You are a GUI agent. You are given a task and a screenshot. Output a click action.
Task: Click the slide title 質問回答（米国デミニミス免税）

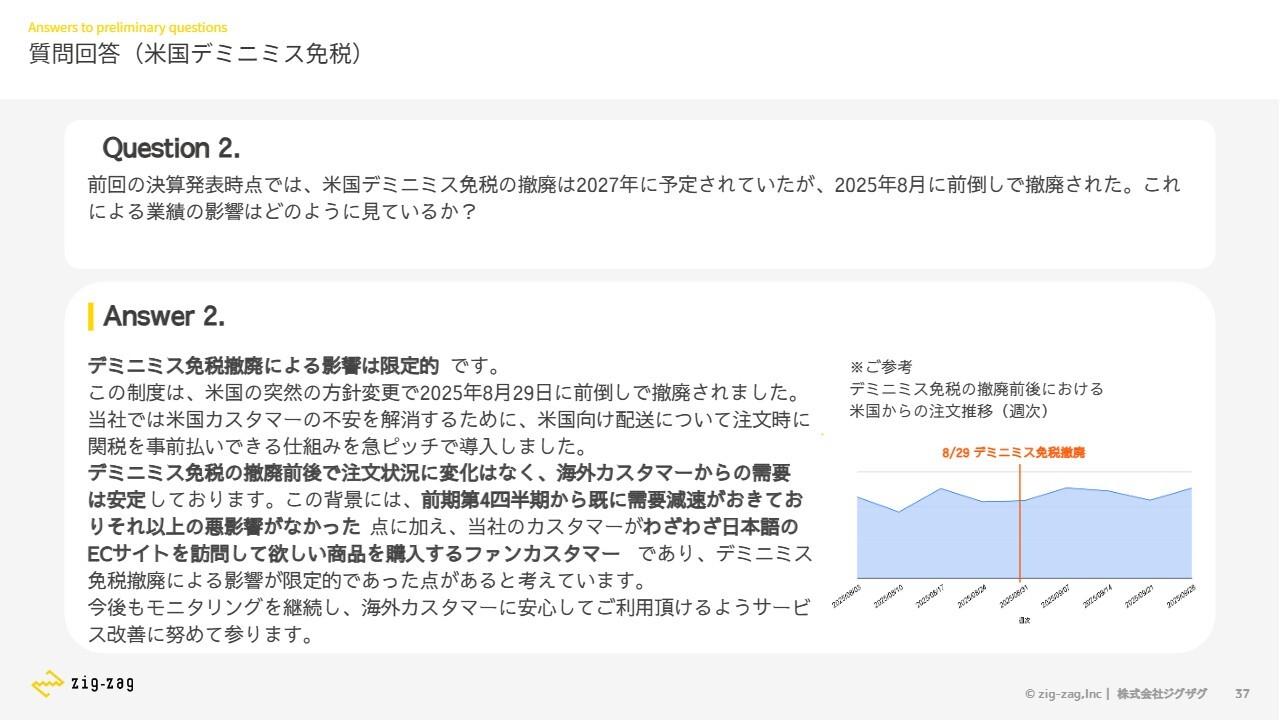point(195,54)
